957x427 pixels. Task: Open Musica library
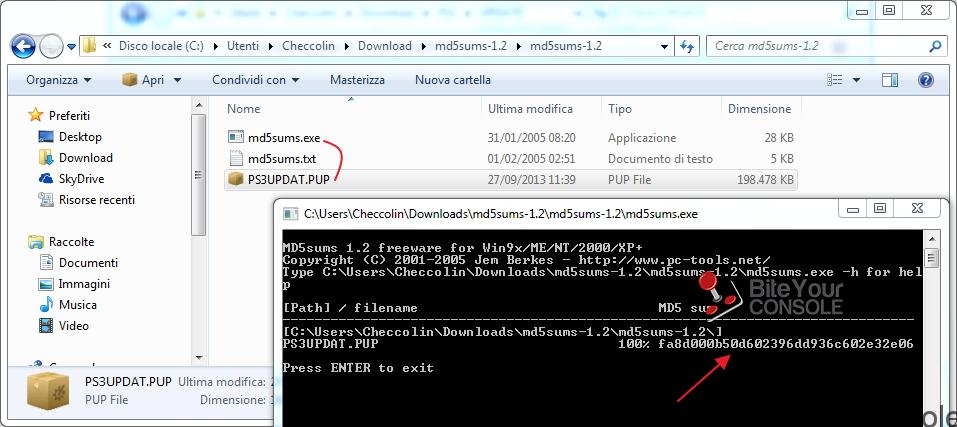pos(78,304)
